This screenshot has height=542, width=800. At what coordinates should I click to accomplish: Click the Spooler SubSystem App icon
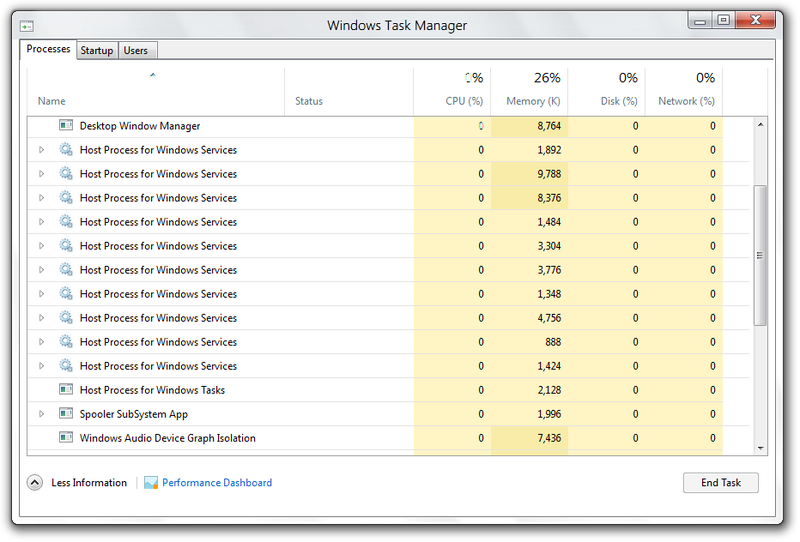[66, 413]
